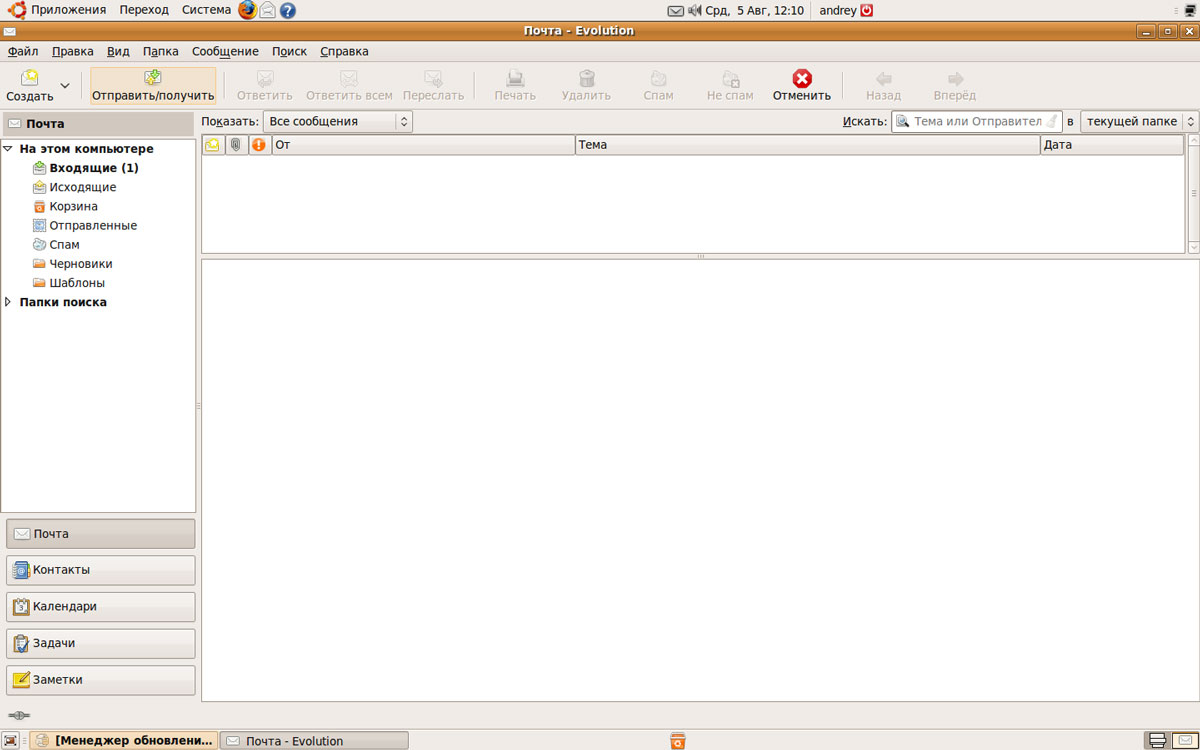
Task: Click the show desktop icon in bottom panel
Action: (11, 741)
